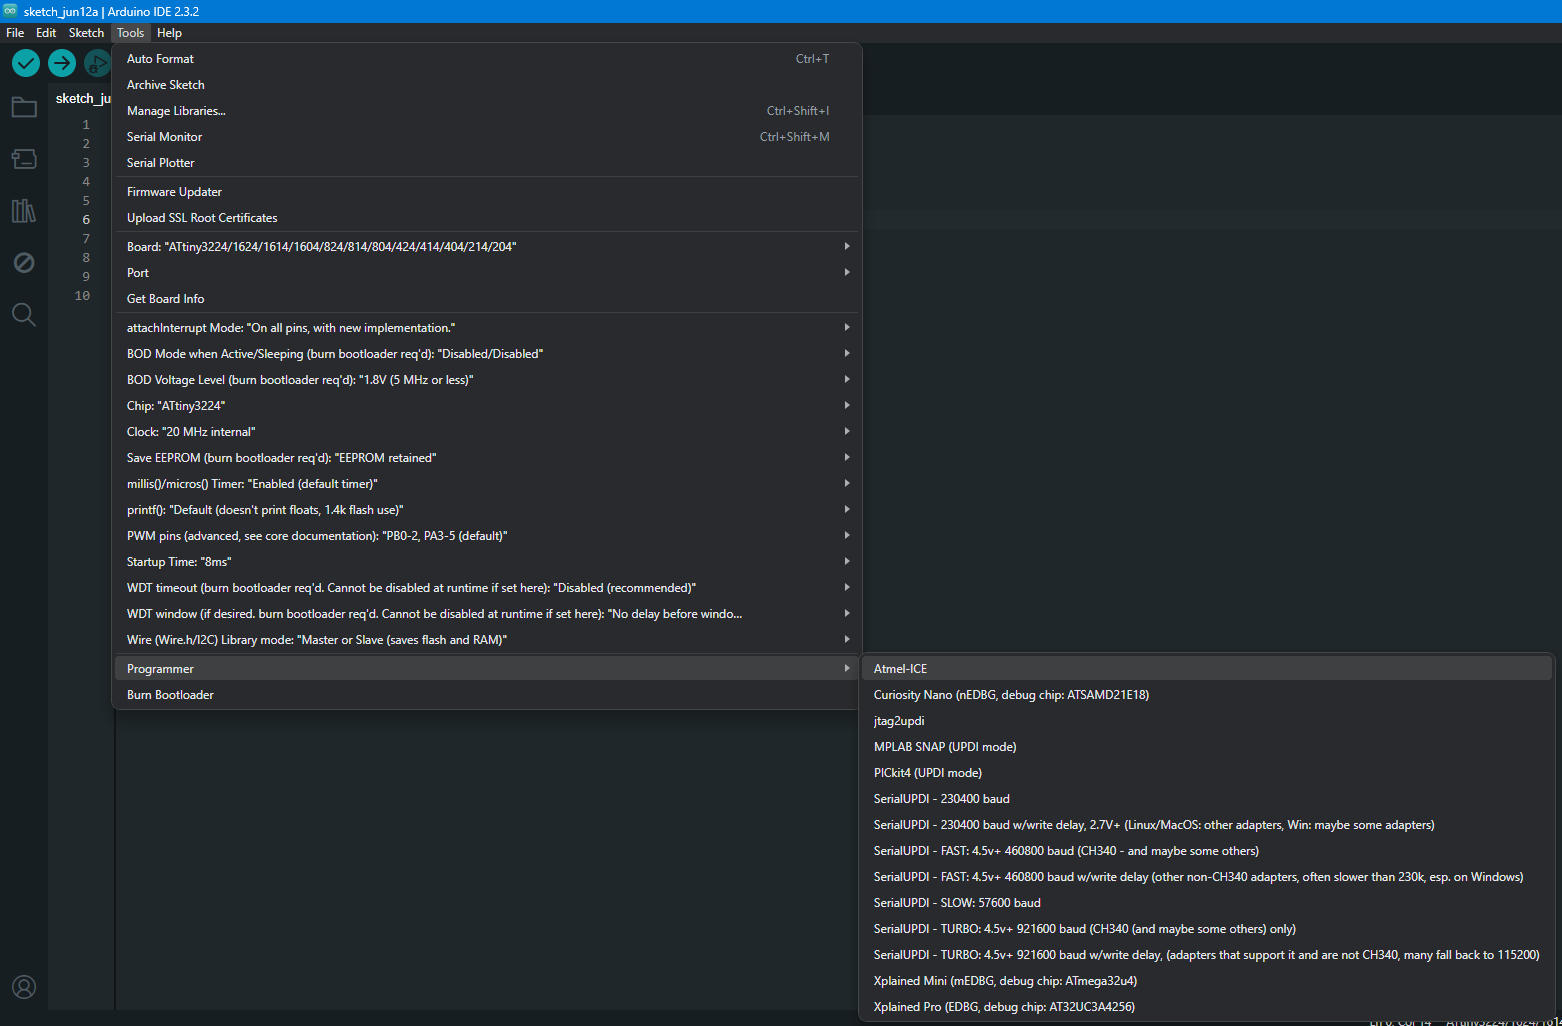Expand the printf() option submenu
The width and height of the screenshot is (1562, 1026).
[487, 510]
